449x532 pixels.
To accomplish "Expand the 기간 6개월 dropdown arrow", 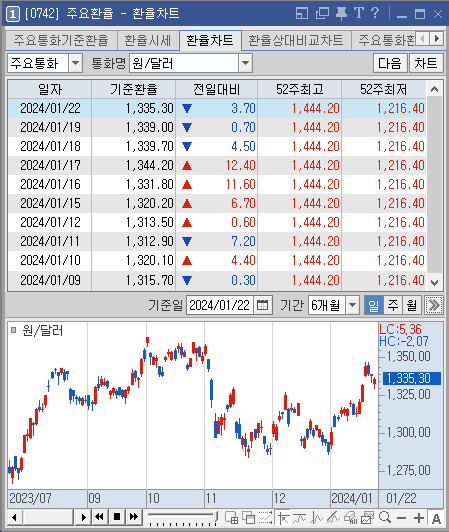I will click(x=353, y=305).
